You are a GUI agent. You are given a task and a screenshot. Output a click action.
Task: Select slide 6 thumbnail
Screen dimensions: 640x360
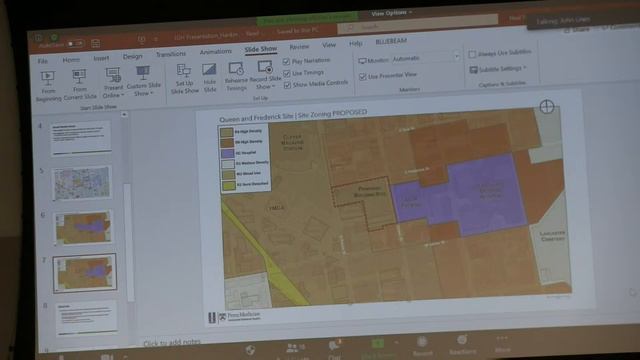click(x=83, y=227)
